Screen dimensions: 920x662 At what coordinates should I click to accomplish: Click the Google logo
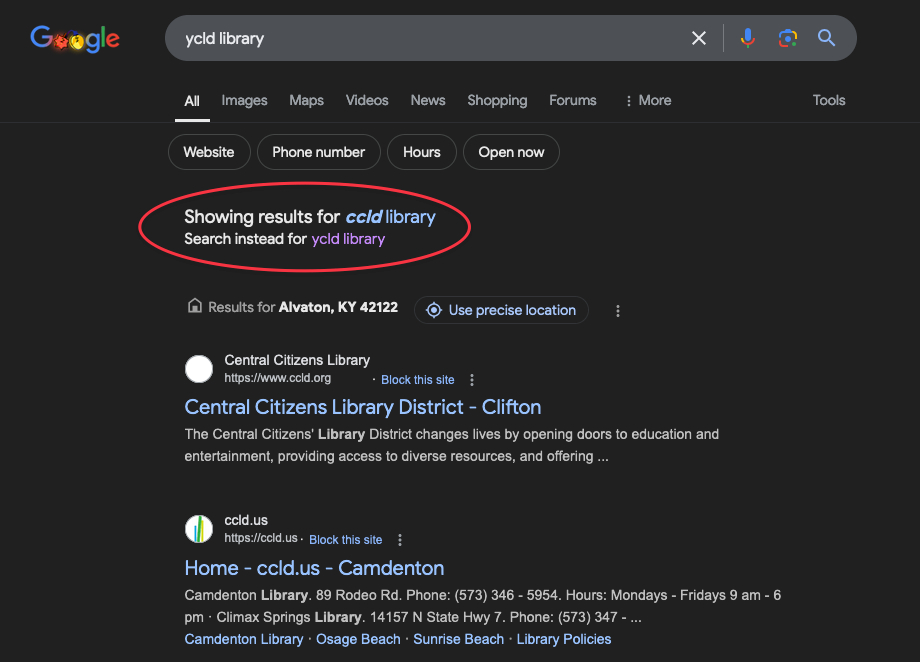(x=75, y=39)
